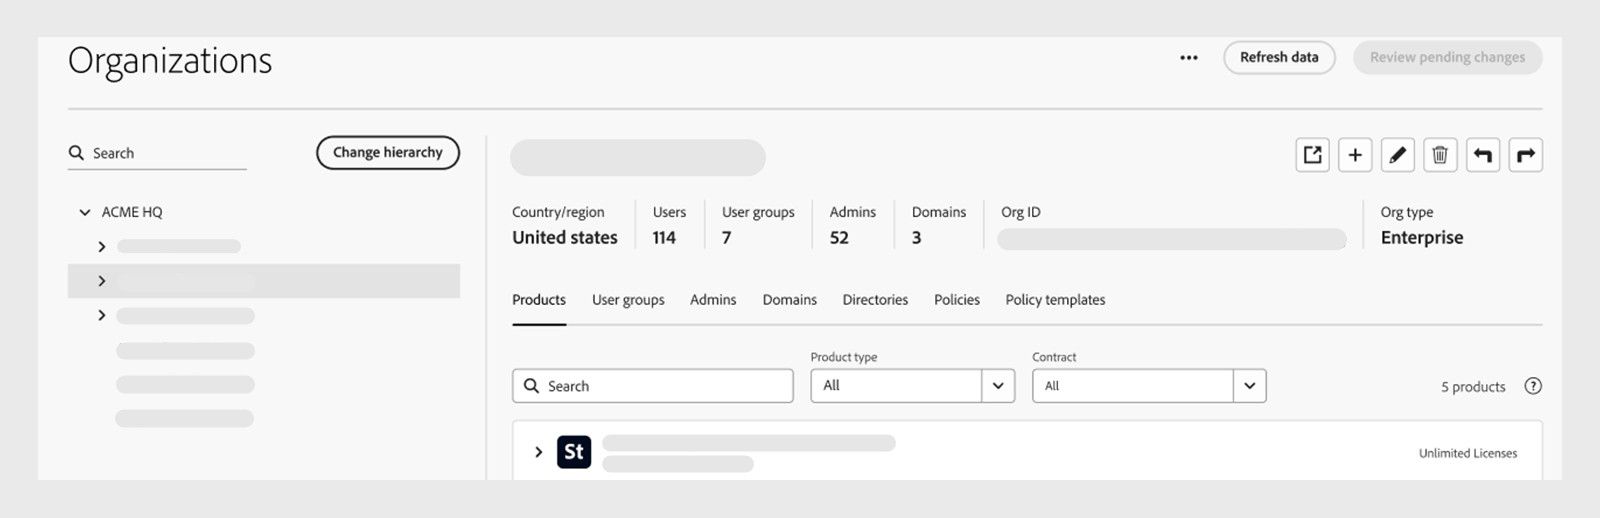The height and width of the screenshot is (518, 1600).
Task: Open the Admins tab
Action: pyautogui.click(x=713, y=300)
